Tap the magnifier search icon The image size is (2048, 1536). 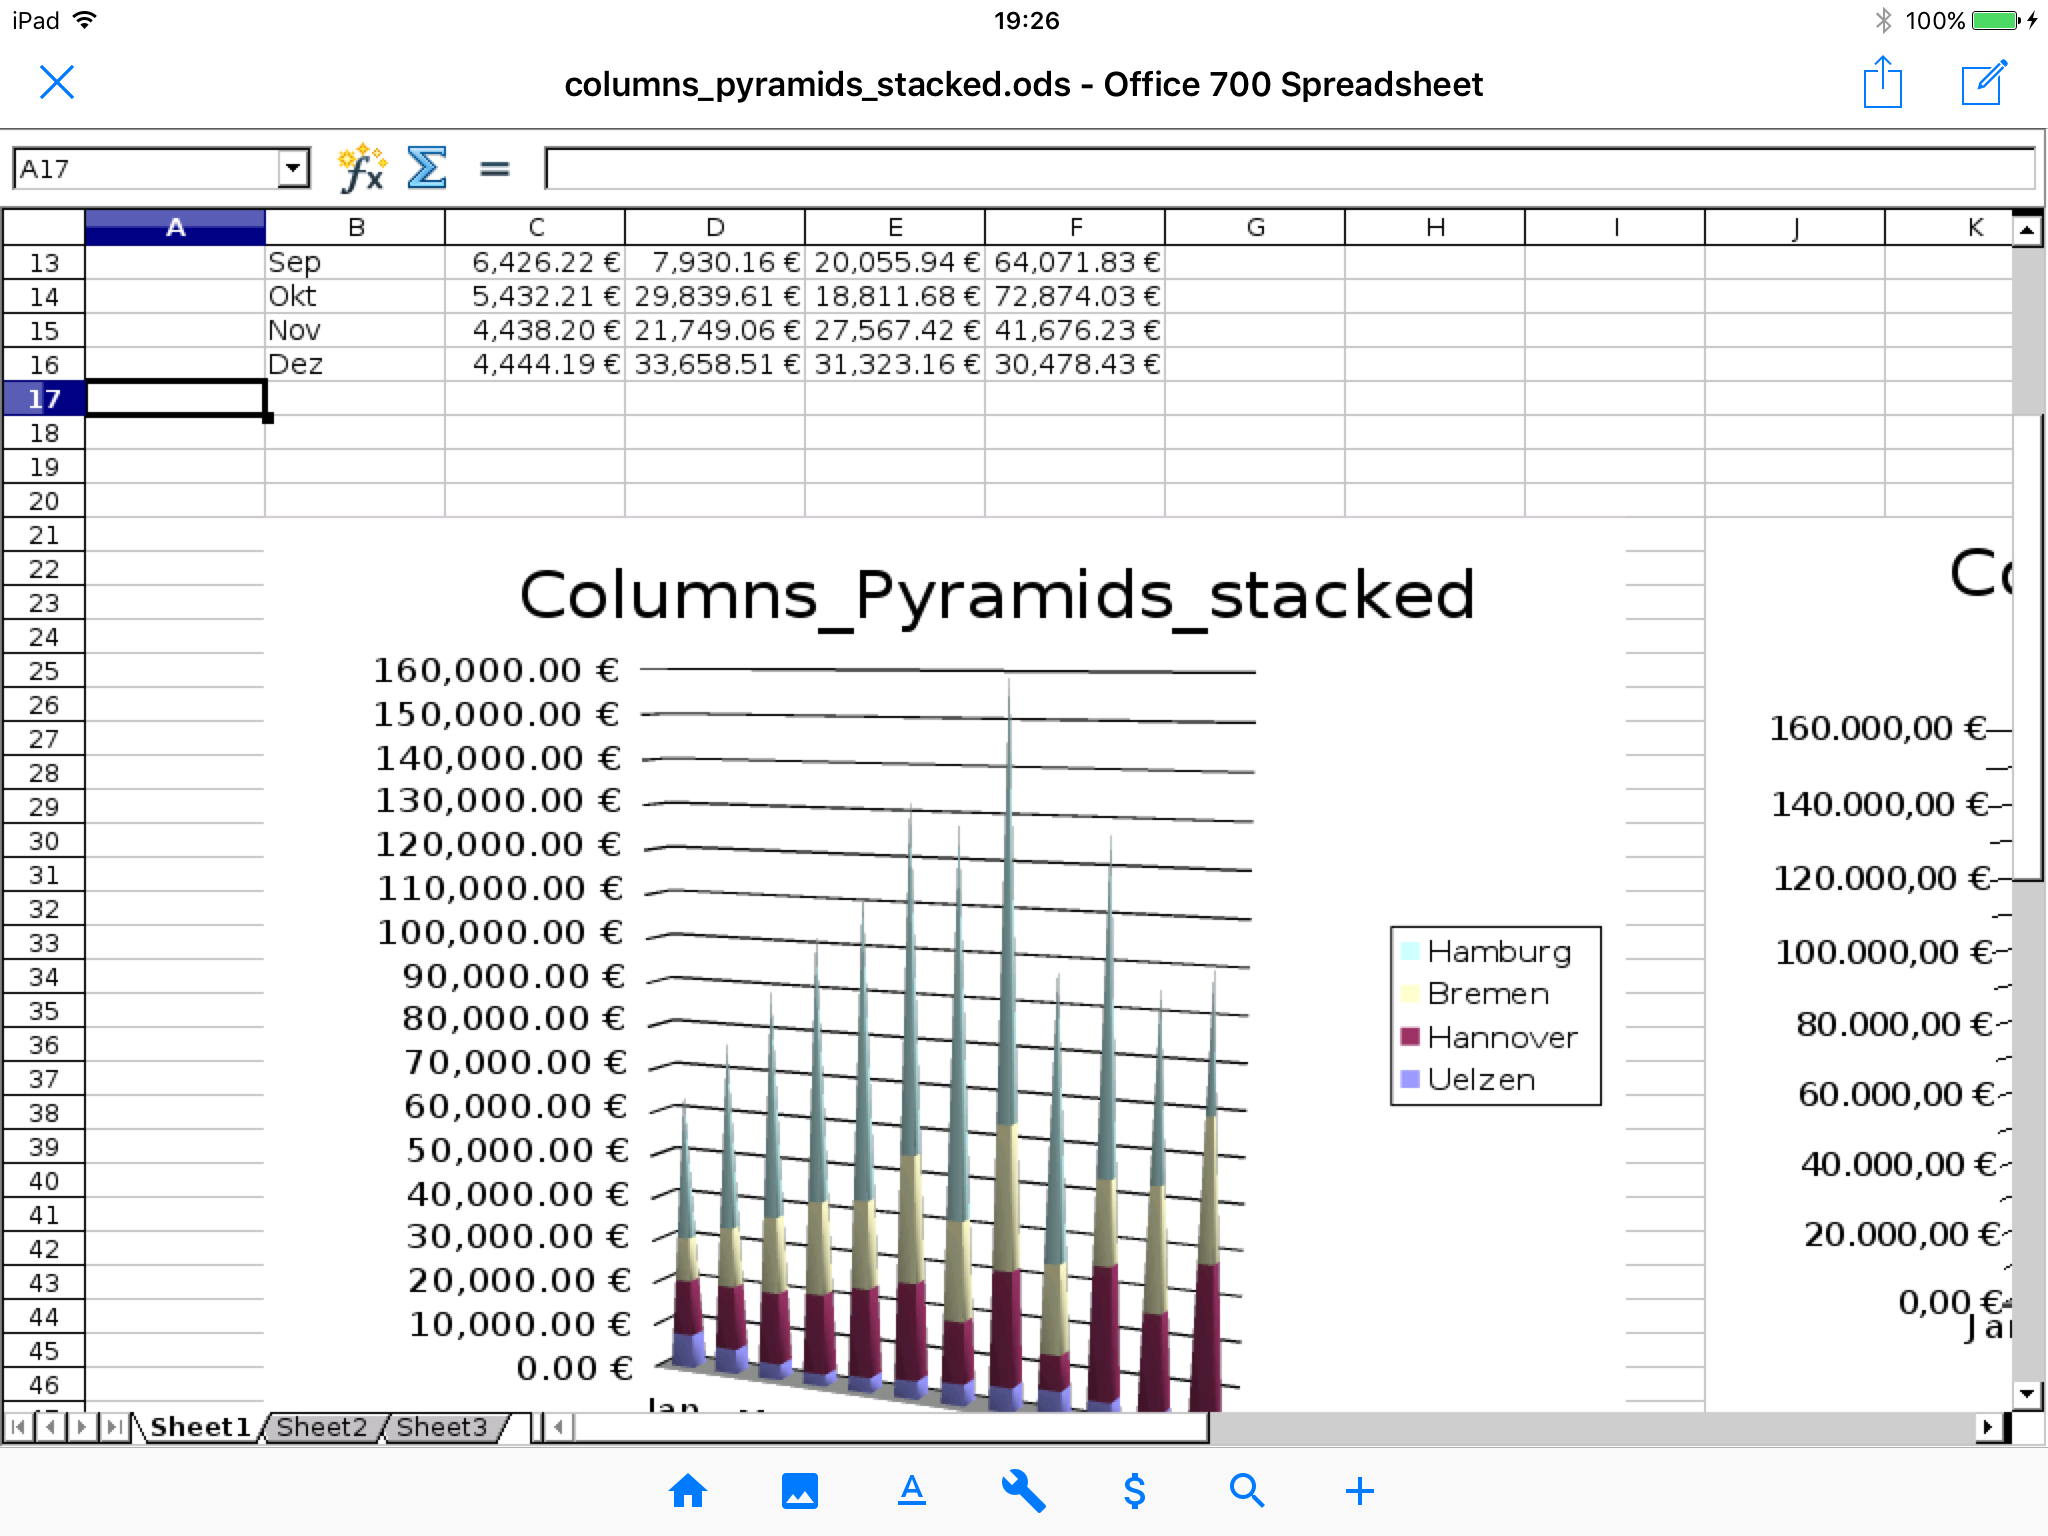pos(1247,1491)
